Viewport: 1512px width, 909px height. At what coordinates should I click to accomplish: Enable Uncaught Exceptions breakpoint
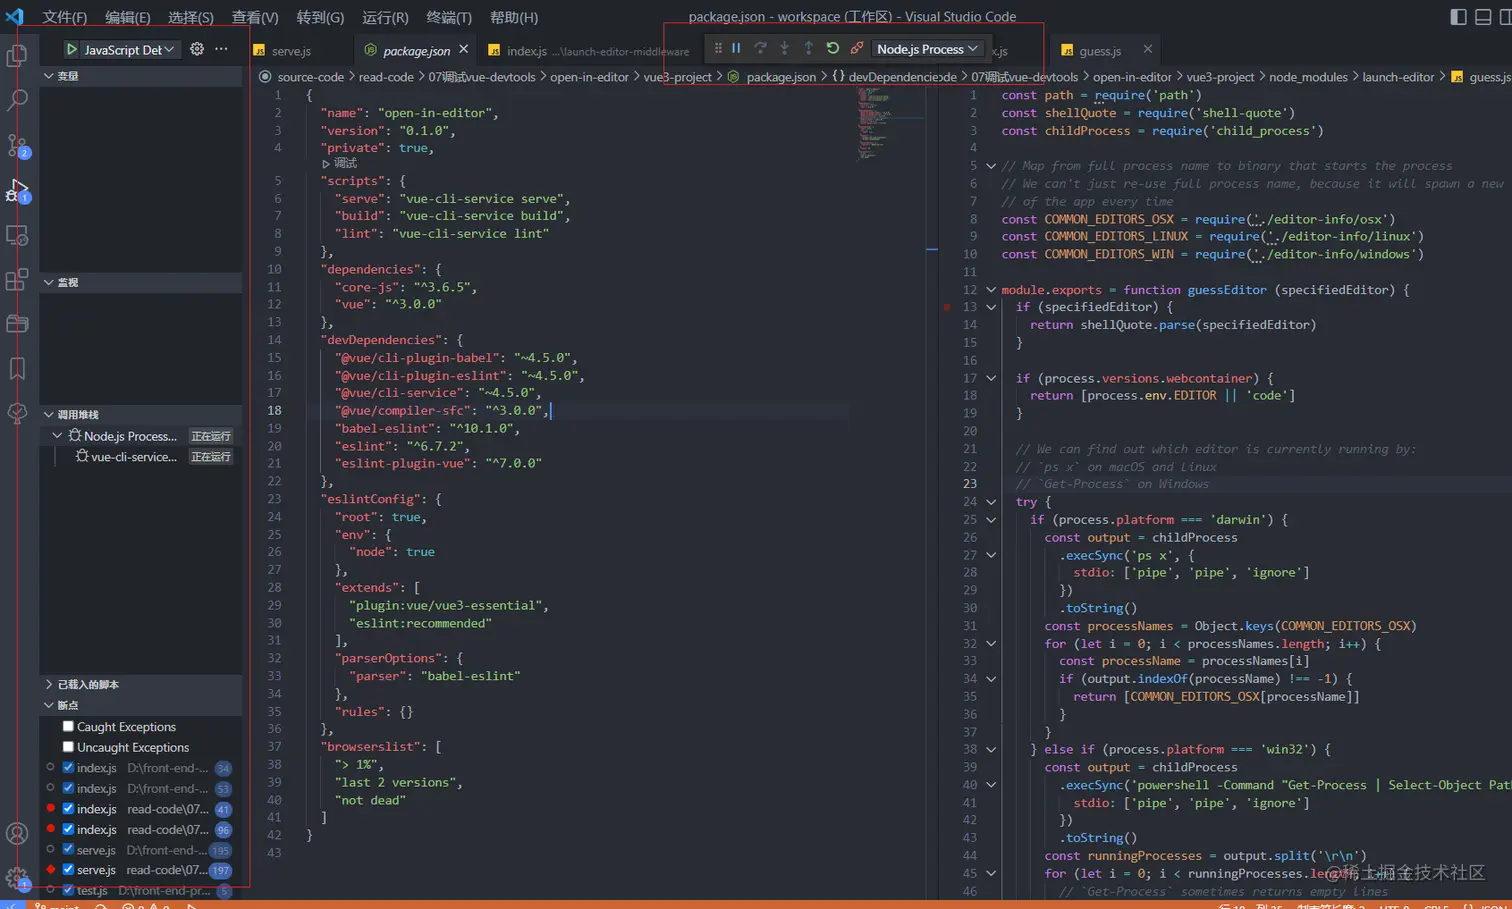click(68, 747)
